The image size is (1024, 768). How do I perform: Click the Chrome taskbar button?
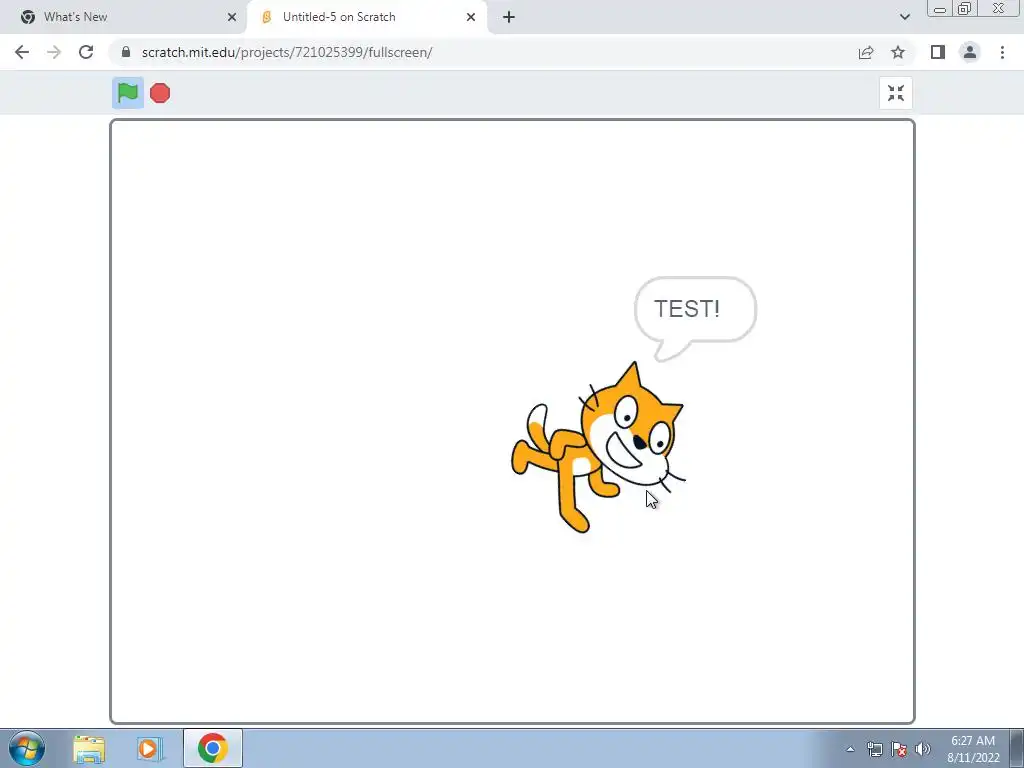pos(213,748)
